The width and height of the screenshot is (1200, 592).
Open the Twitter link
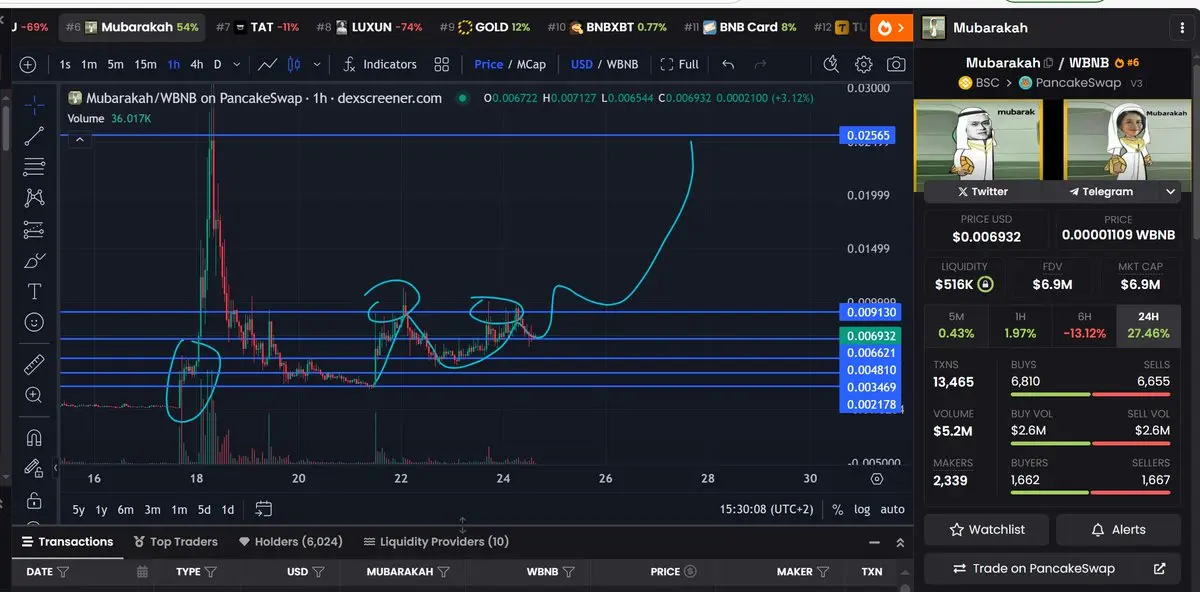(983, 191)
